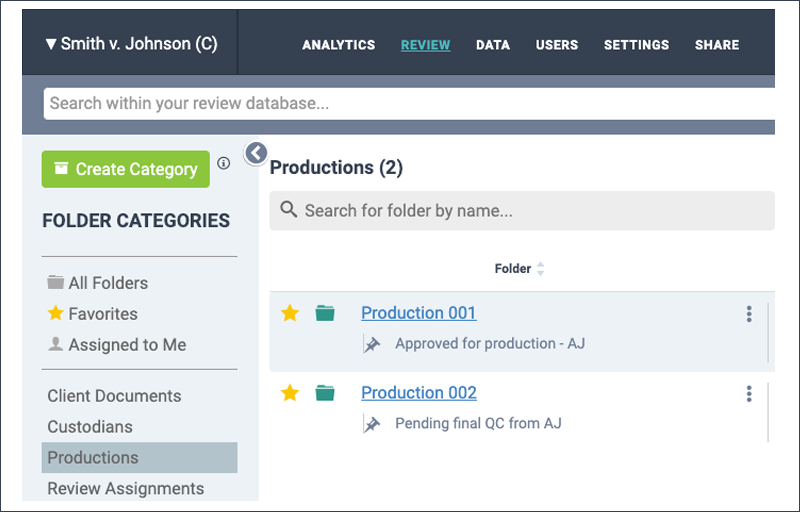Go to the ANALYTICS tab
This screenshot has width=800, height=512.
tap(339, 45)
